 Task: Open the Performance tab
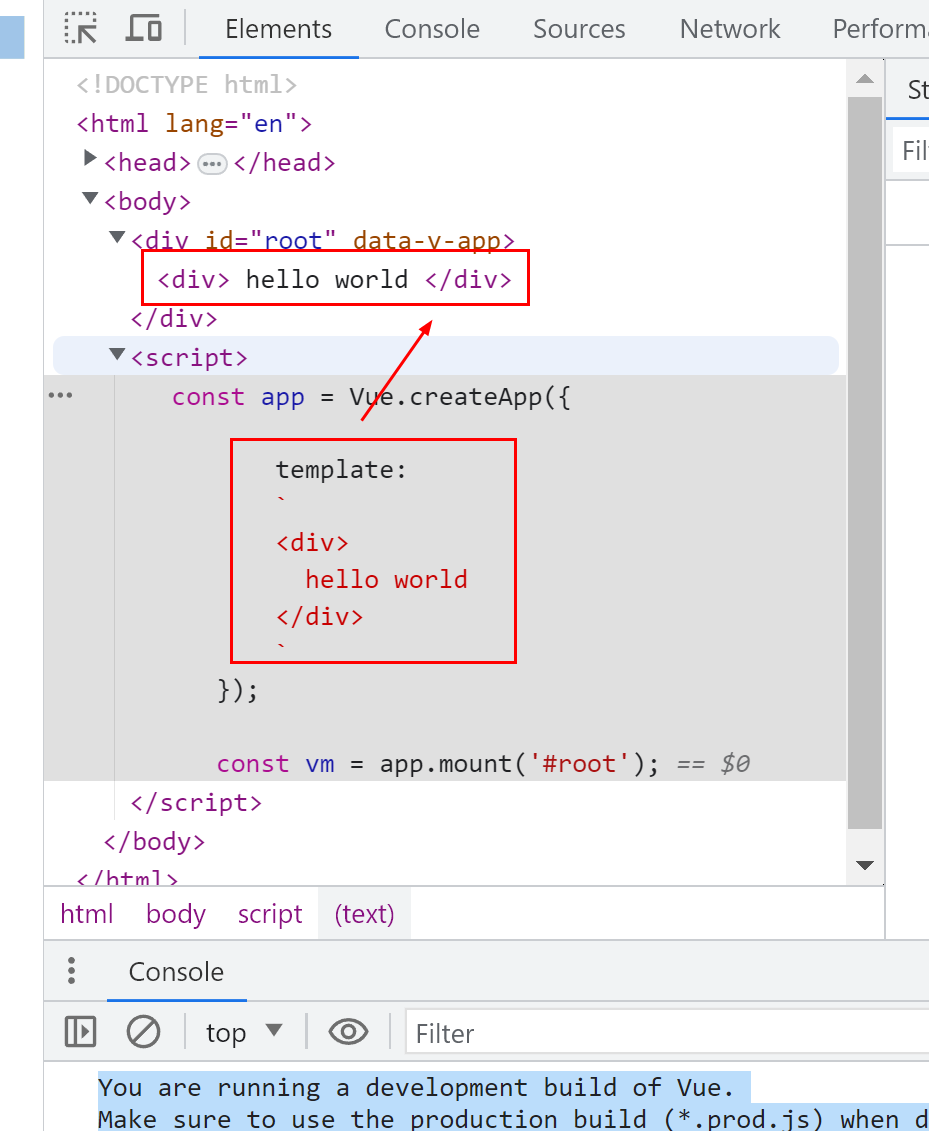pyautogui.click(x=881, y=29)
